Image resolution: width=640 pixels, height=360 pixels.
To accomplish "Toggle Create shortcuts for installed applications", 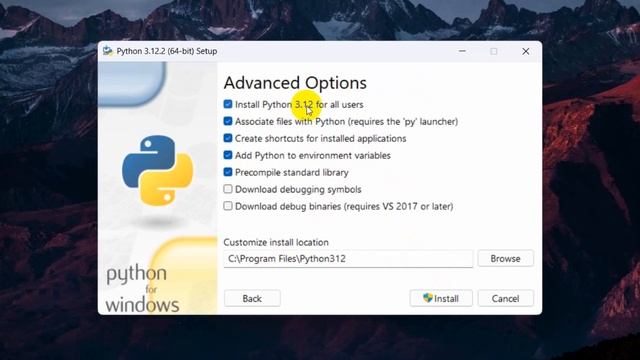I will [x=228, y=138].
